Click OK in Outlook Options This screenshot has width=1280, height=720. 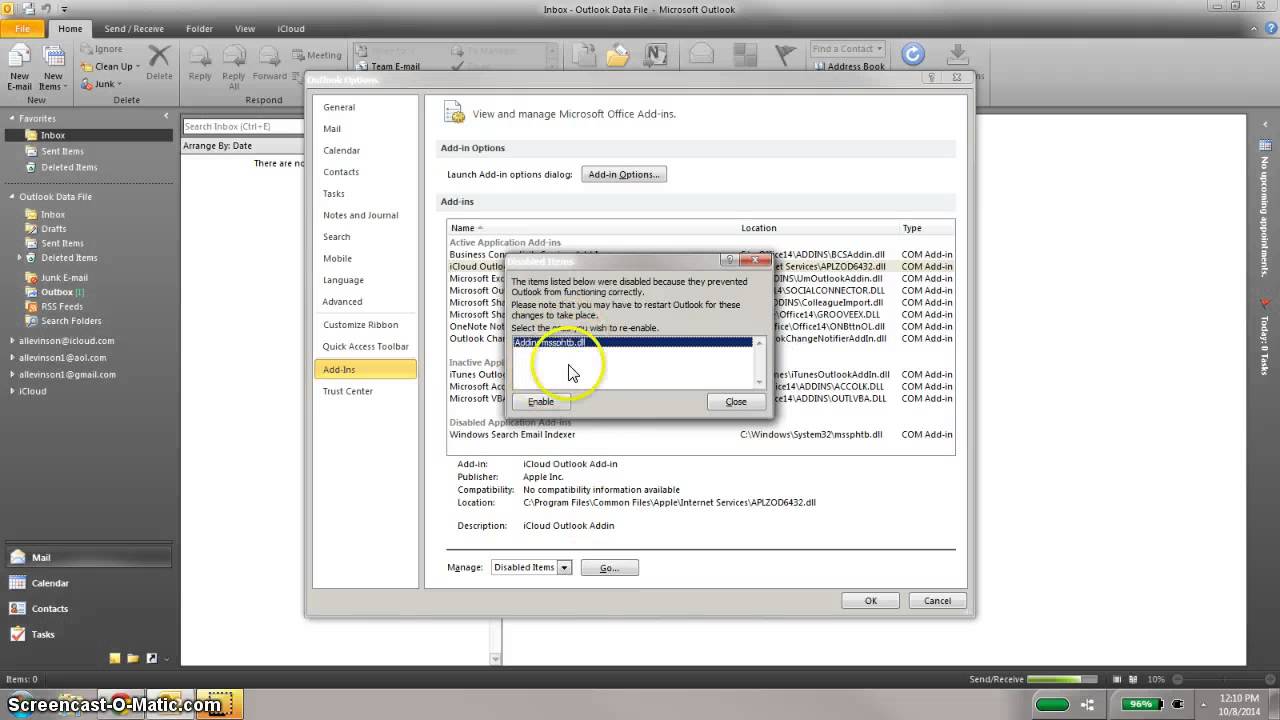point(870,601)
